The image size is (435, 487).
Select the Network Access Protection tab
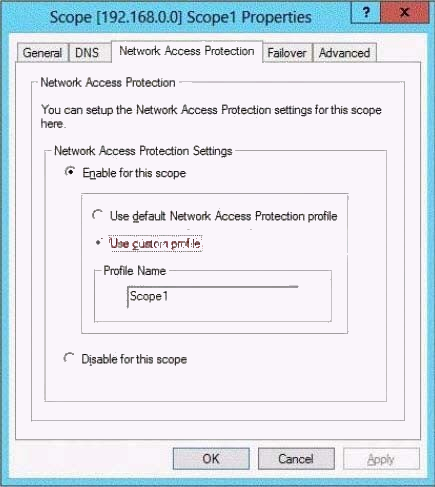(x=187, y=51)
